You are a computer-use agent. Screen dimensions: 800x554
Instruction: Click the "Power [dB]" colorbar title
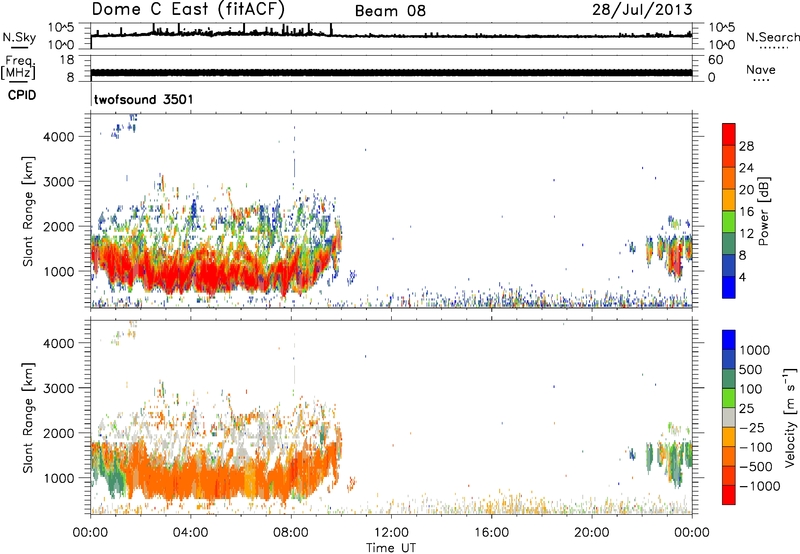[x=763, y=211]
